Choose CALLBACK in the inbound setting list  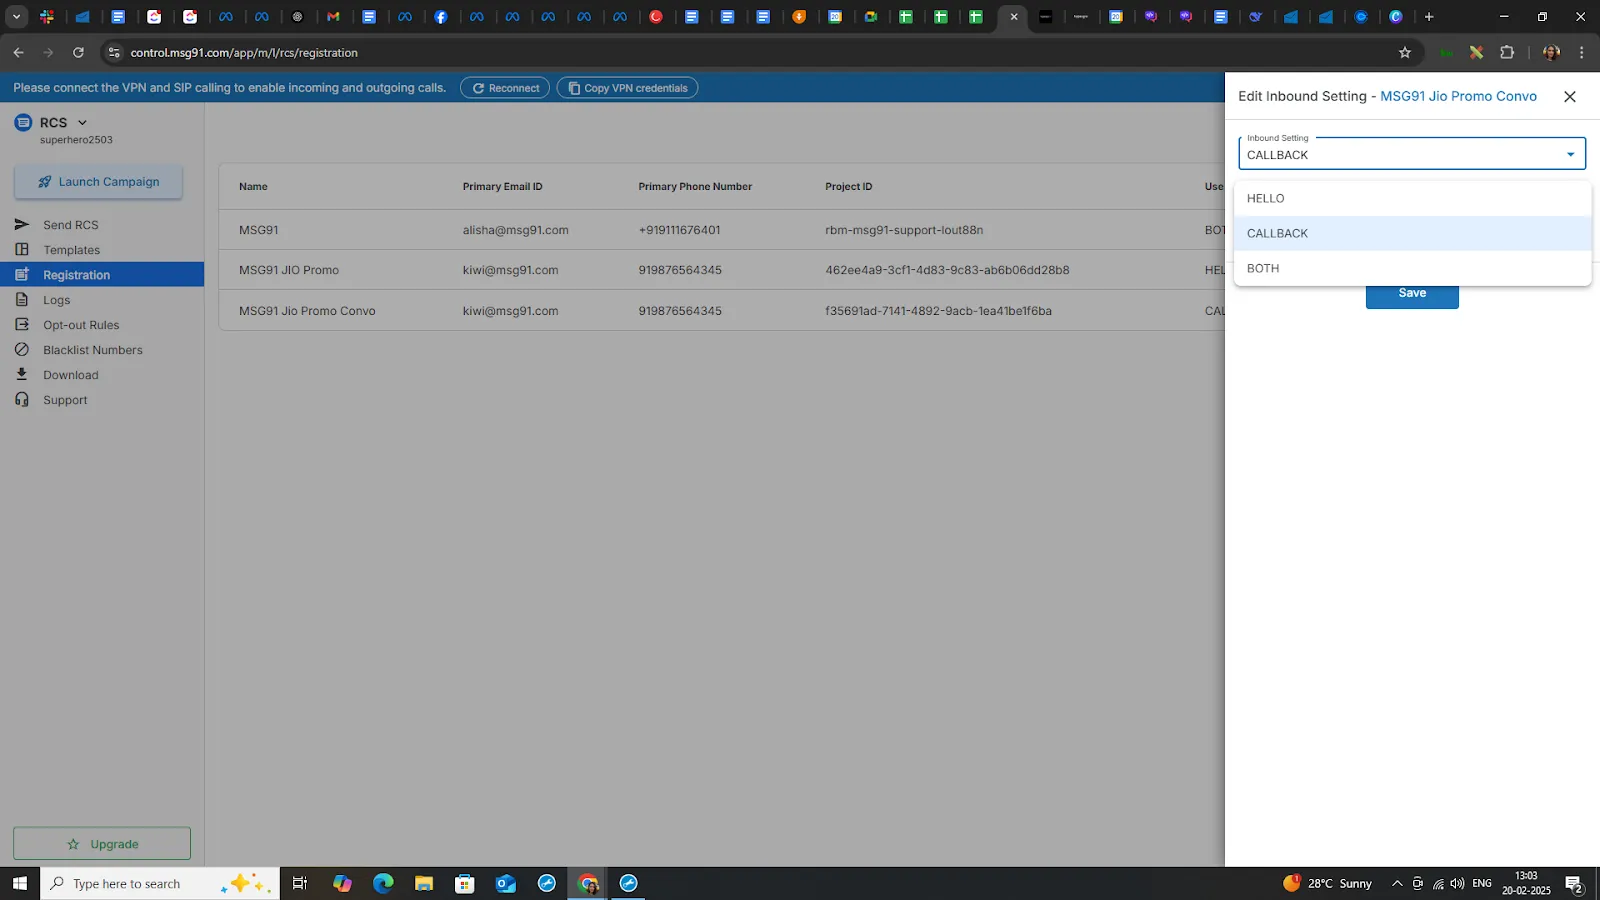tap(1412, 233)
